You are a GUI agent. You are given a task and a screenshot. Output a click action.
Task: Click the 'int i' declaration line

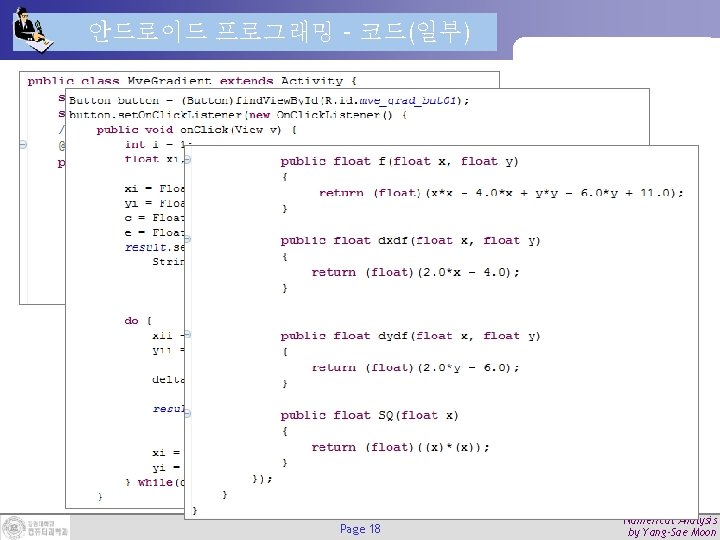(155, 145)
